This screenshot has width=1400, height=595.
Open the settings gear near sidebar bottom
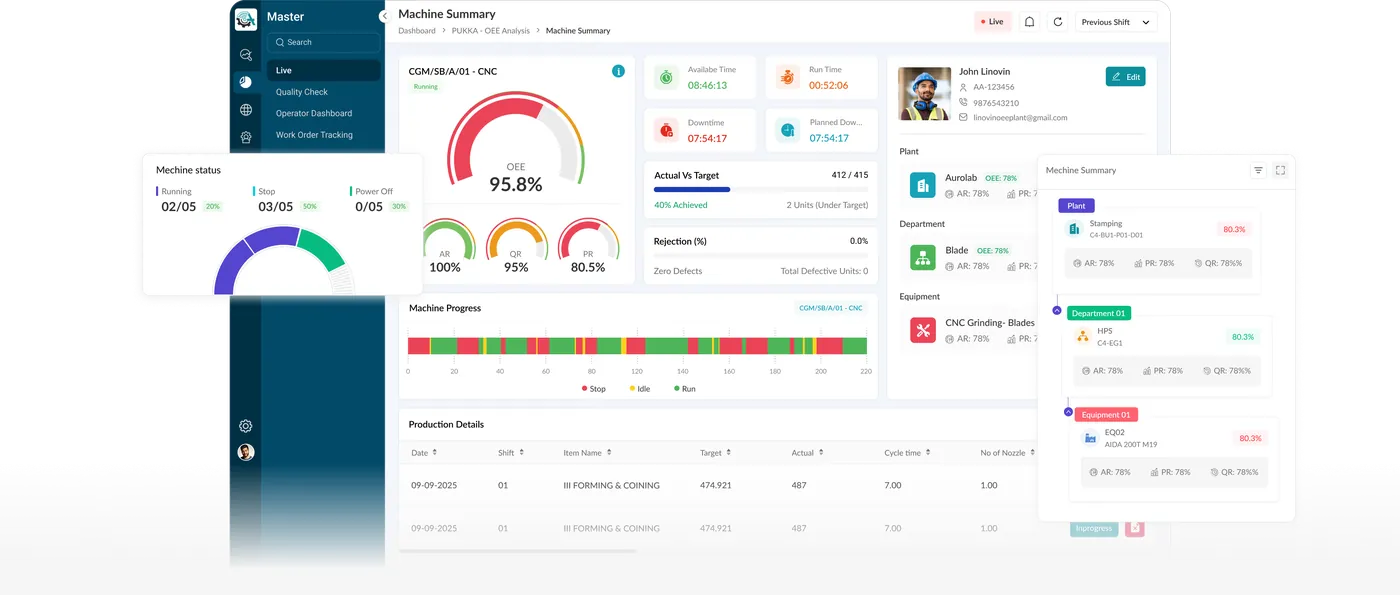245,426
